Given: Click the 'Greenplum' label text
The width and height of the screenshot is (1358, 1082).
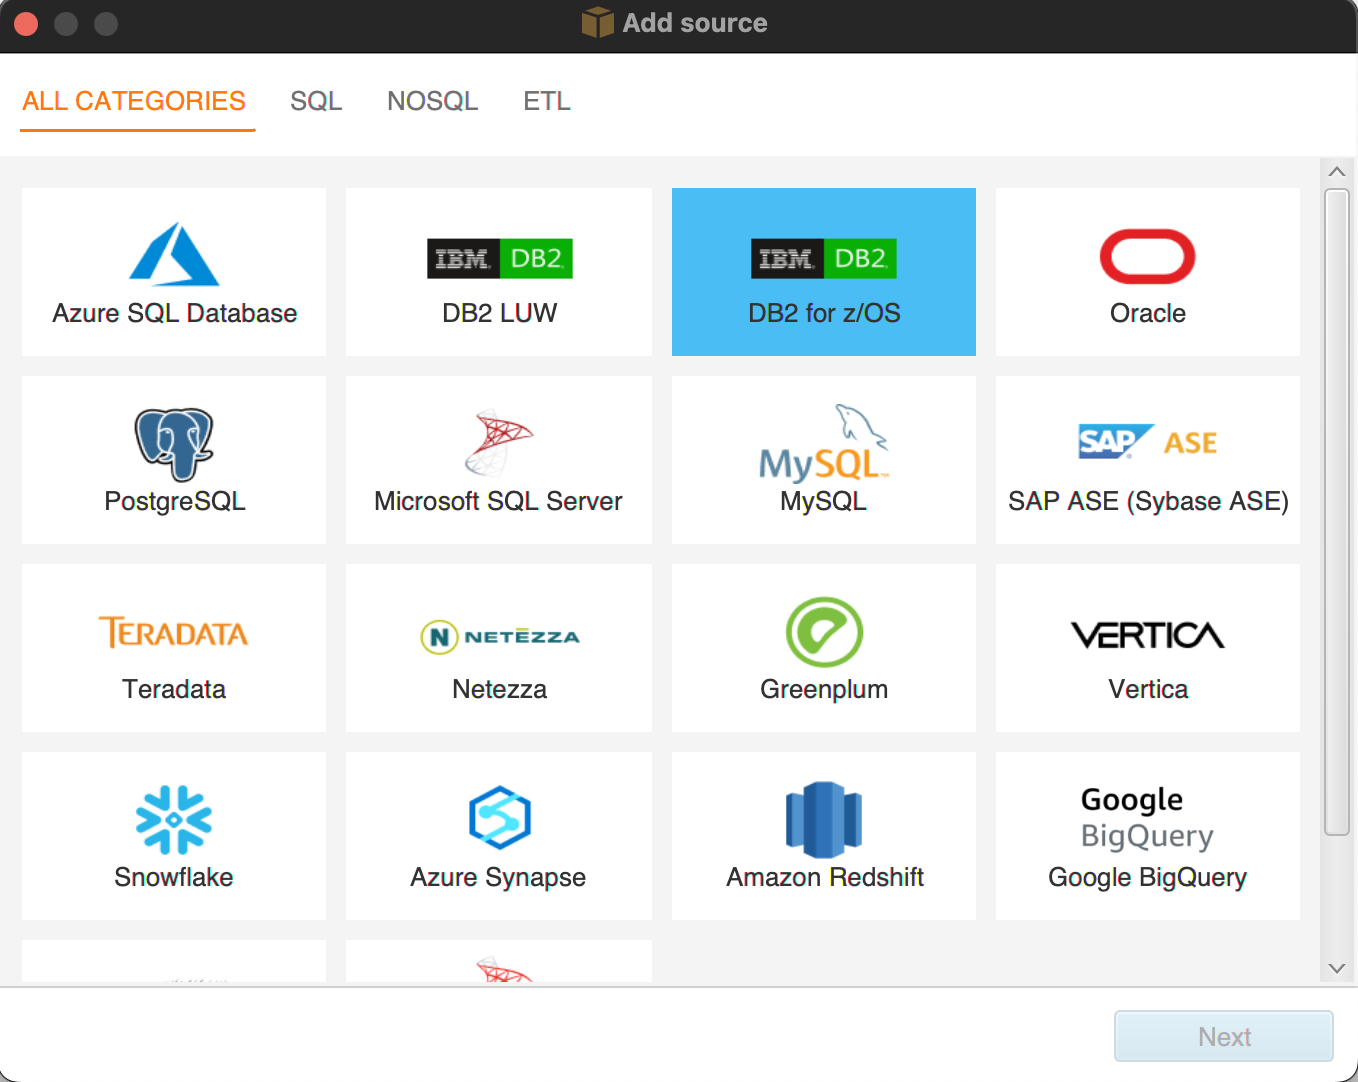Looking at the screenshot, I should click(x=824, y=689).
